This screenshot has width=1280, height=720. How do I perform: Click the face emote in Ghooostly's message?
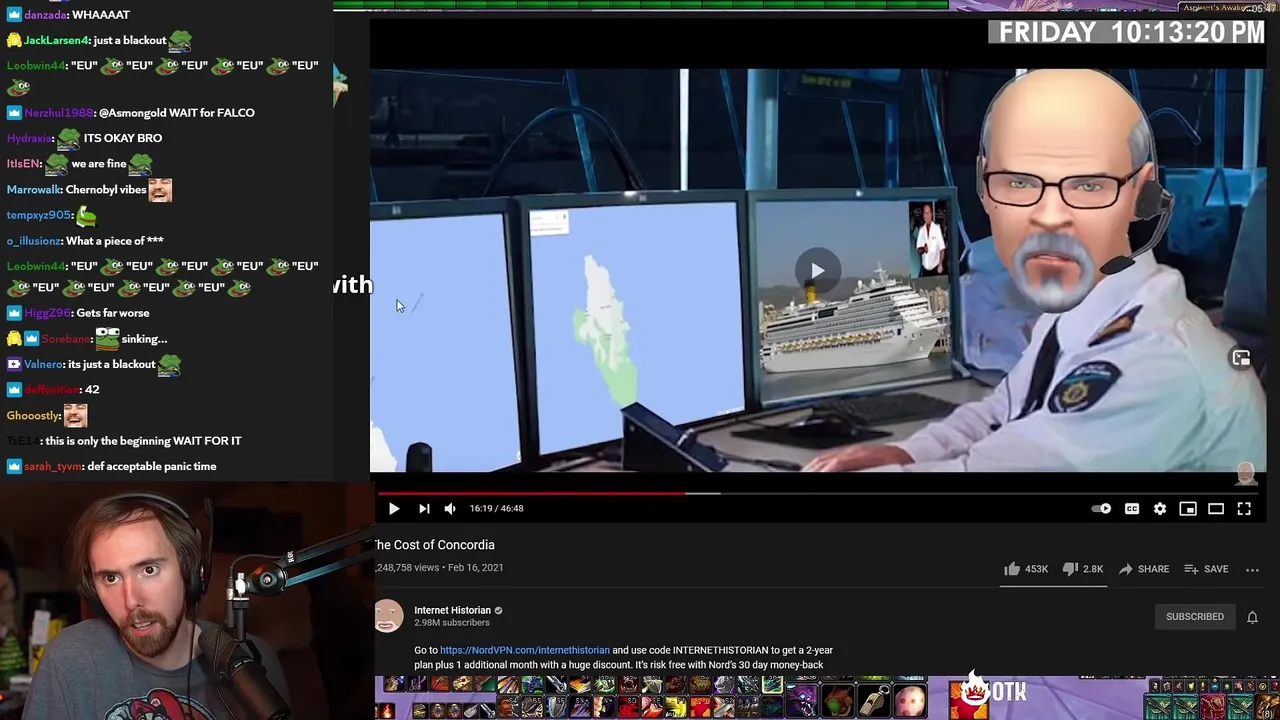[x=75, y=415]
